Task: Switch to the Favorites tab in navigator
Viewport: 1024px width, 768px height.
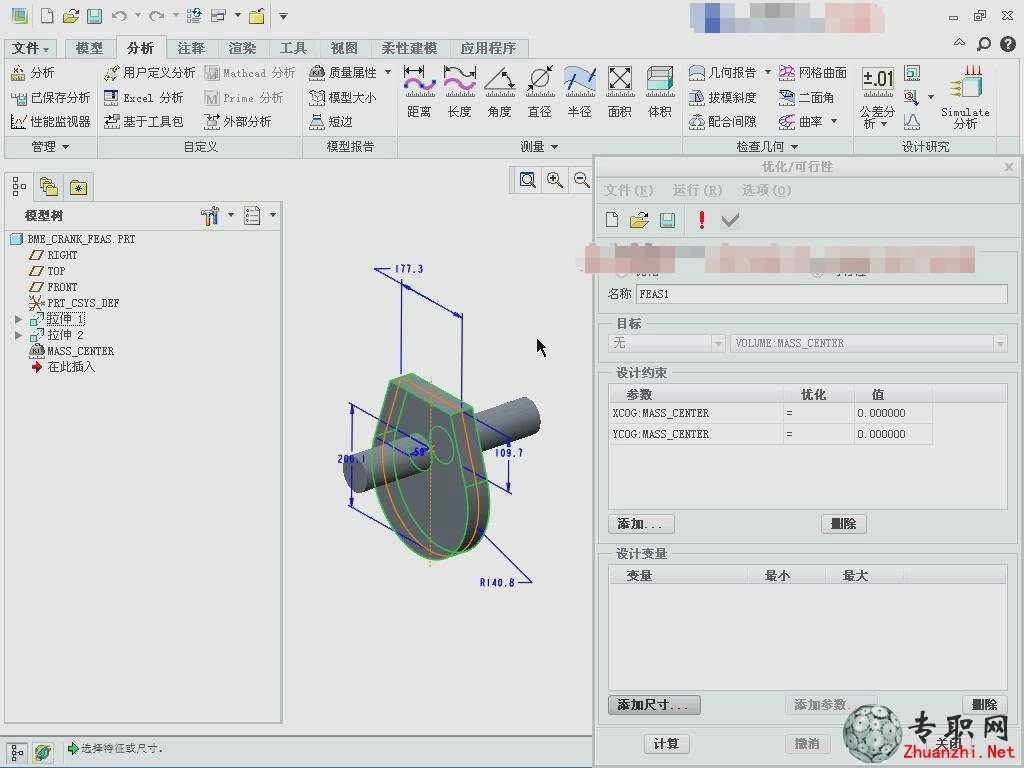Action: coord(78,188)
